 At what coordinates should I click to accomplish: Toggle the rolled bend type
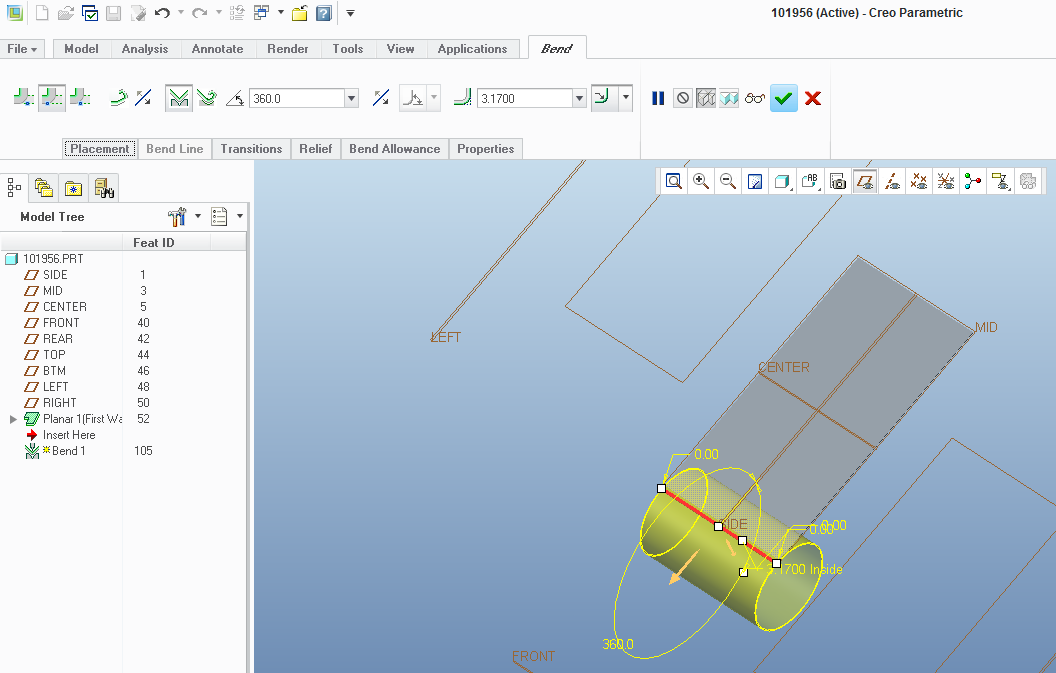pyautogui.click(x=207, y=98)
